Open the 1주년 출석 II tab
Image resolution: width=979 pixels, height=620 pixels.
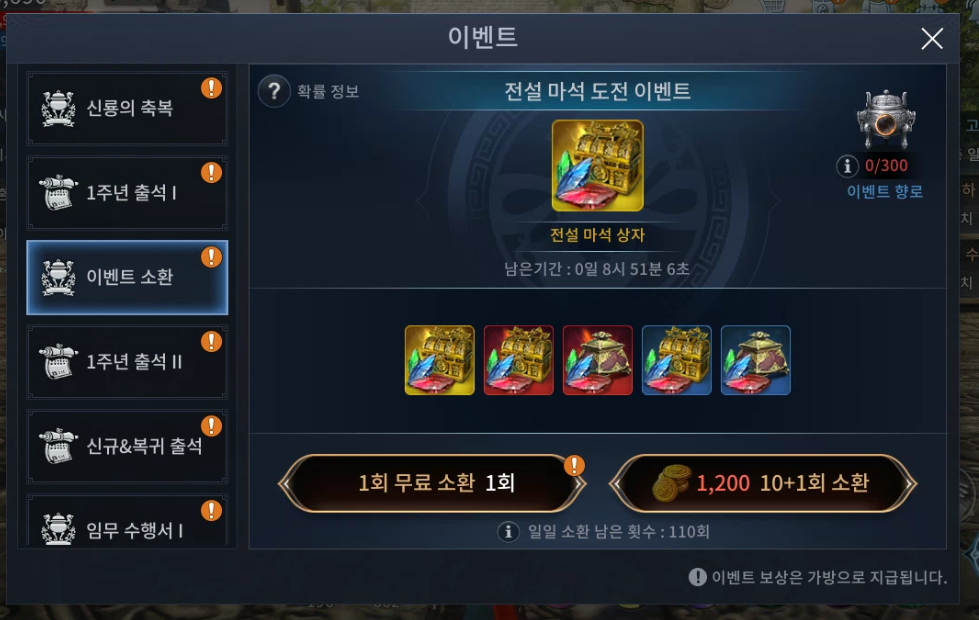(x=127, y=361)
